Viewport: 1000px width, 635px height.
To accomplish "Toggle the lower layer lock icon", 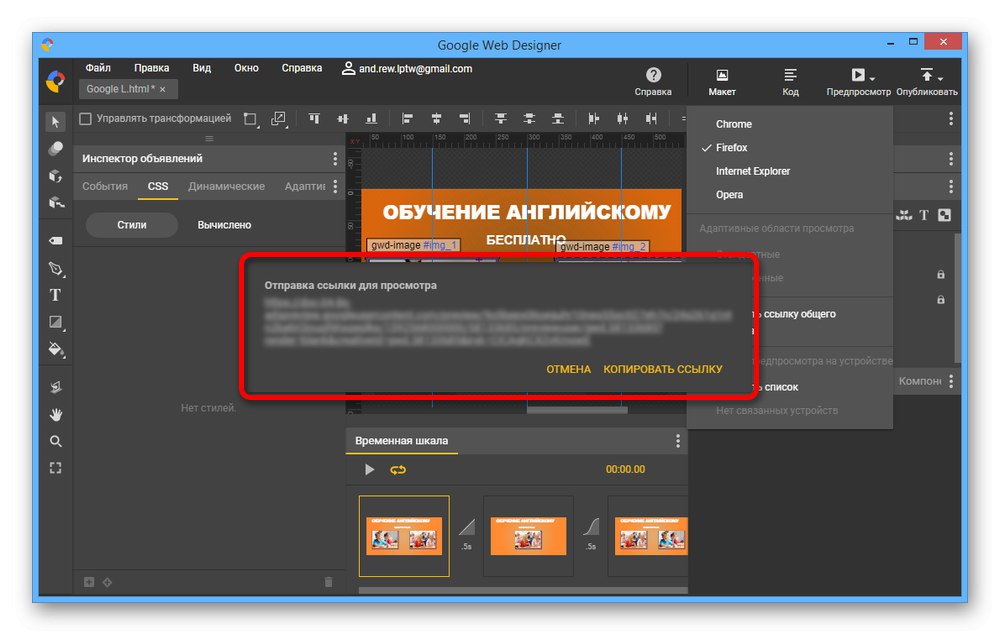I will (x=941, y=299).
